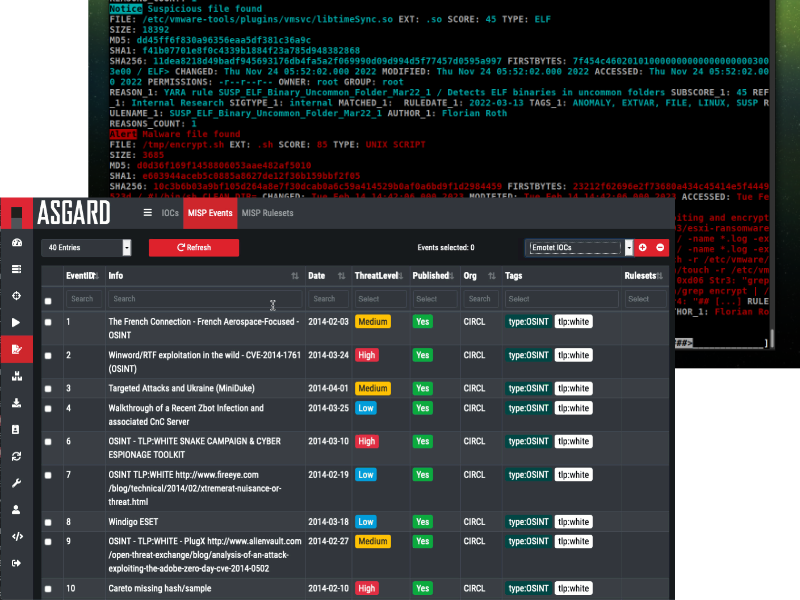
Task: Click the play icon in the sidebar
Action: click(x=16, y=322)
